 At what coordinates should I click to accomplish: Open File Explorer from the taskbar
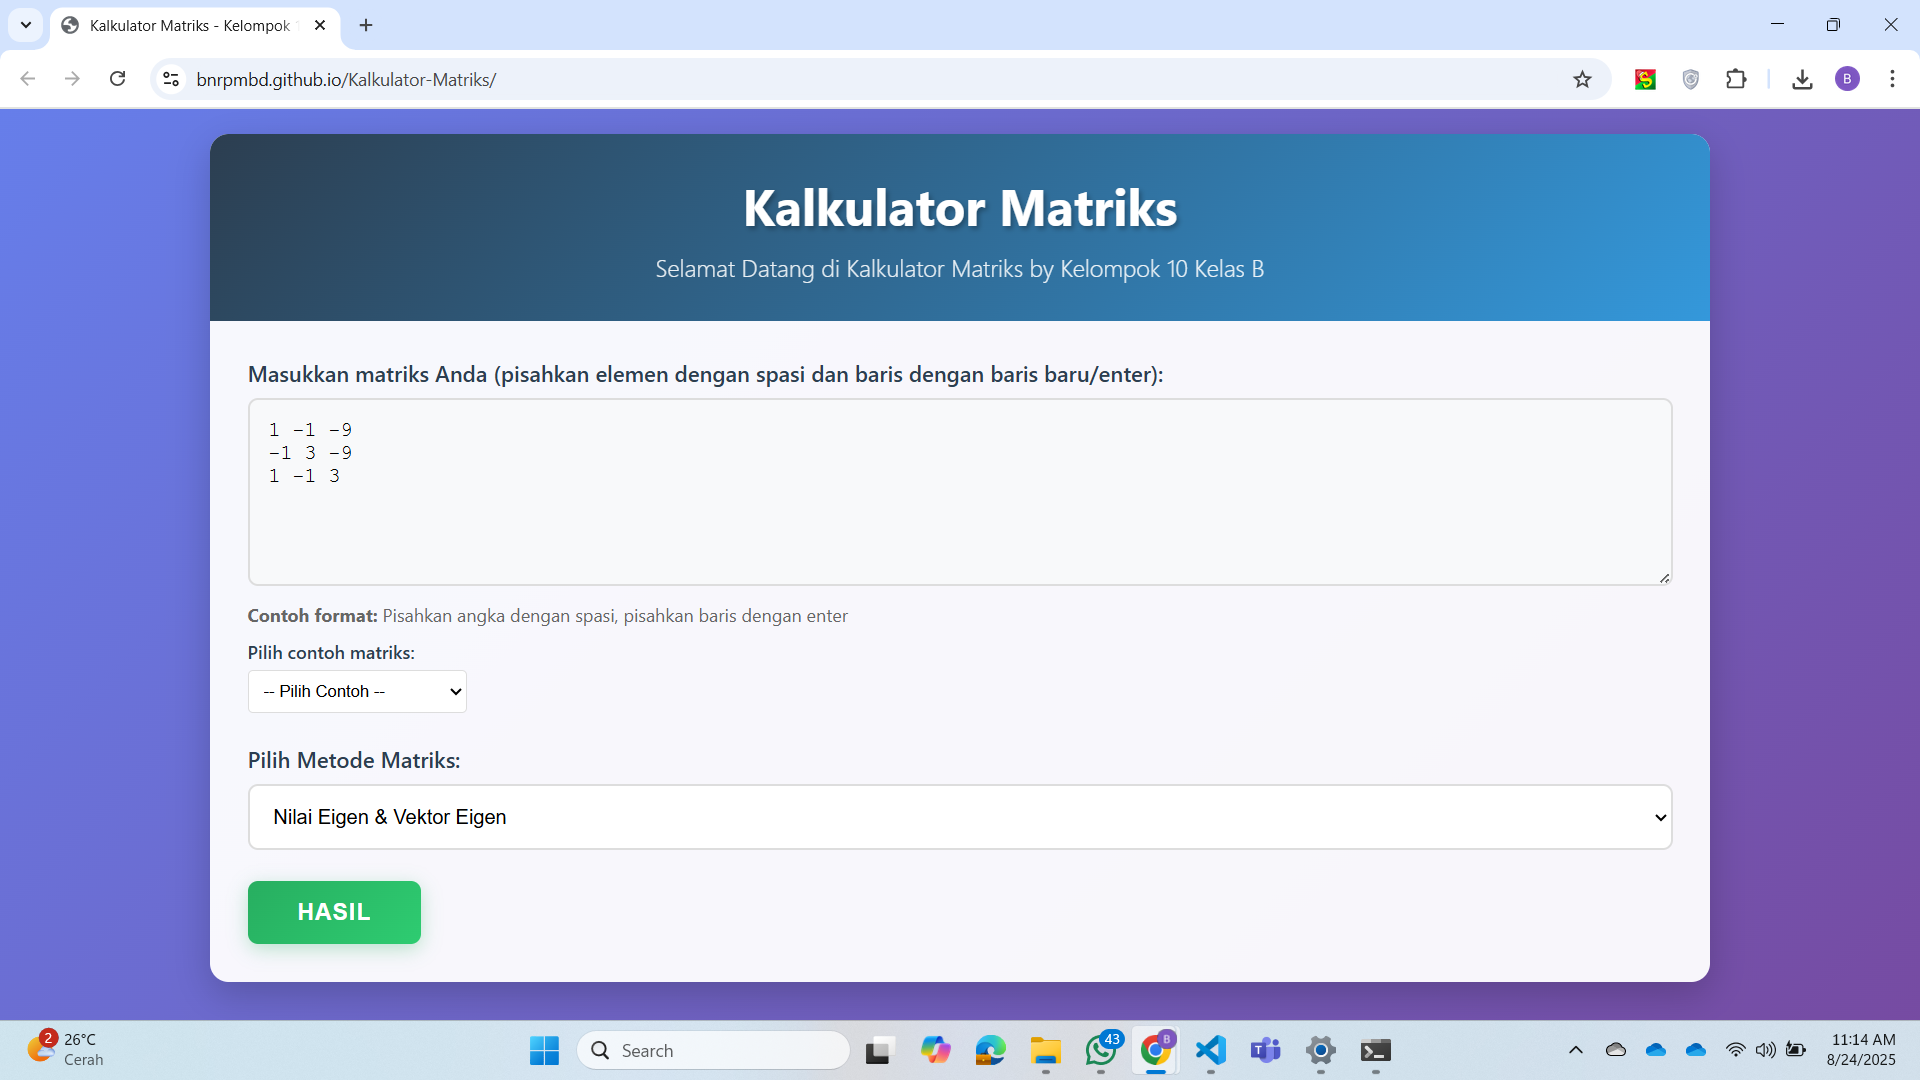(1046, 1051)
